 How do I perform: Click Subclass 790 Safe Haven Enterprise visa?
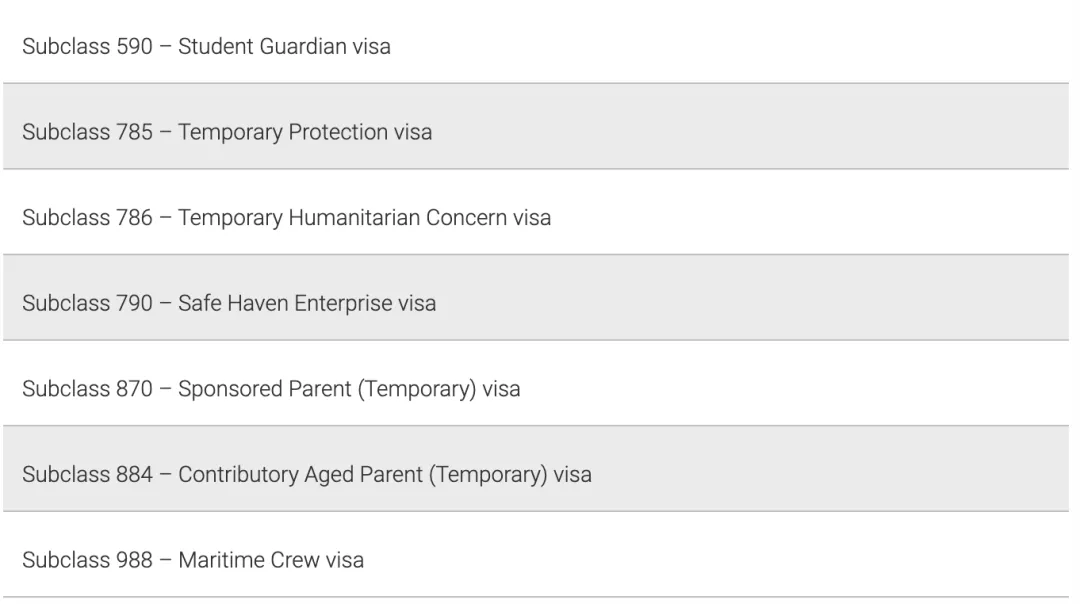point(229,303)
